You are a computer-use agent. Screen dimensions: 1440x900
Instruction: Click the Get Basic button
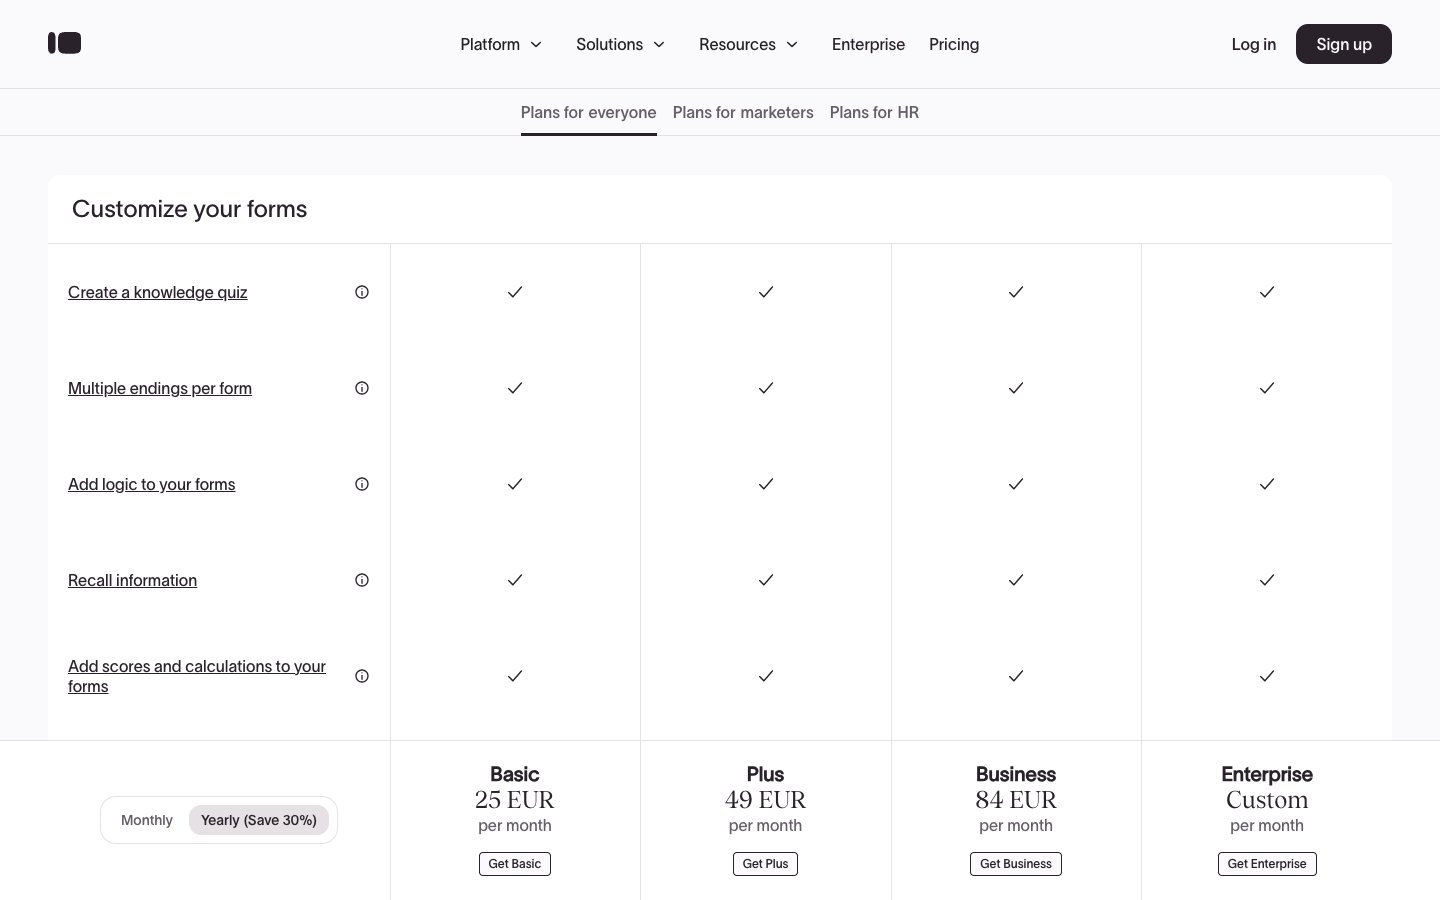514,864
